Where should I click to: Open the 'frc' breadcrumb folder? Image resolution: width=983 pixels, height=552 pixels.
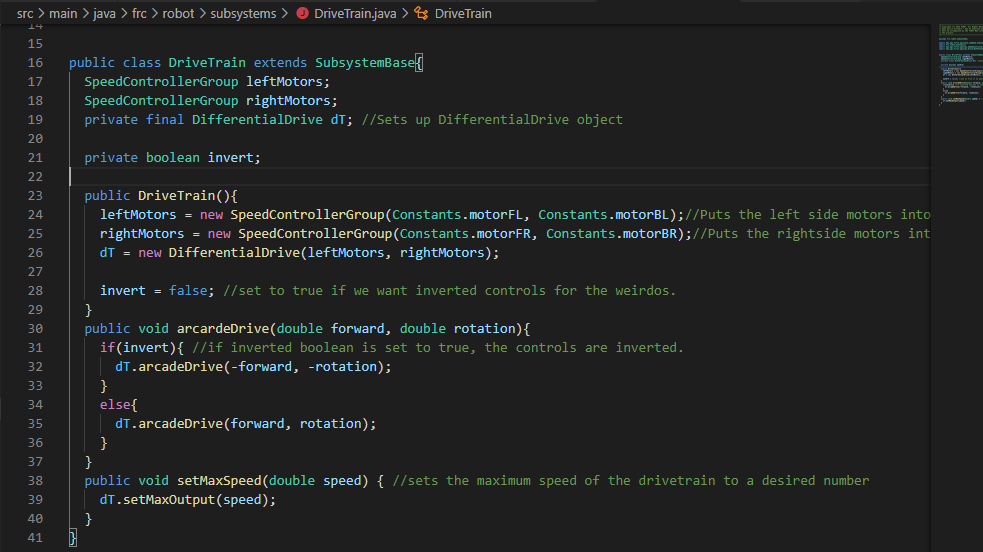point(139,13)
